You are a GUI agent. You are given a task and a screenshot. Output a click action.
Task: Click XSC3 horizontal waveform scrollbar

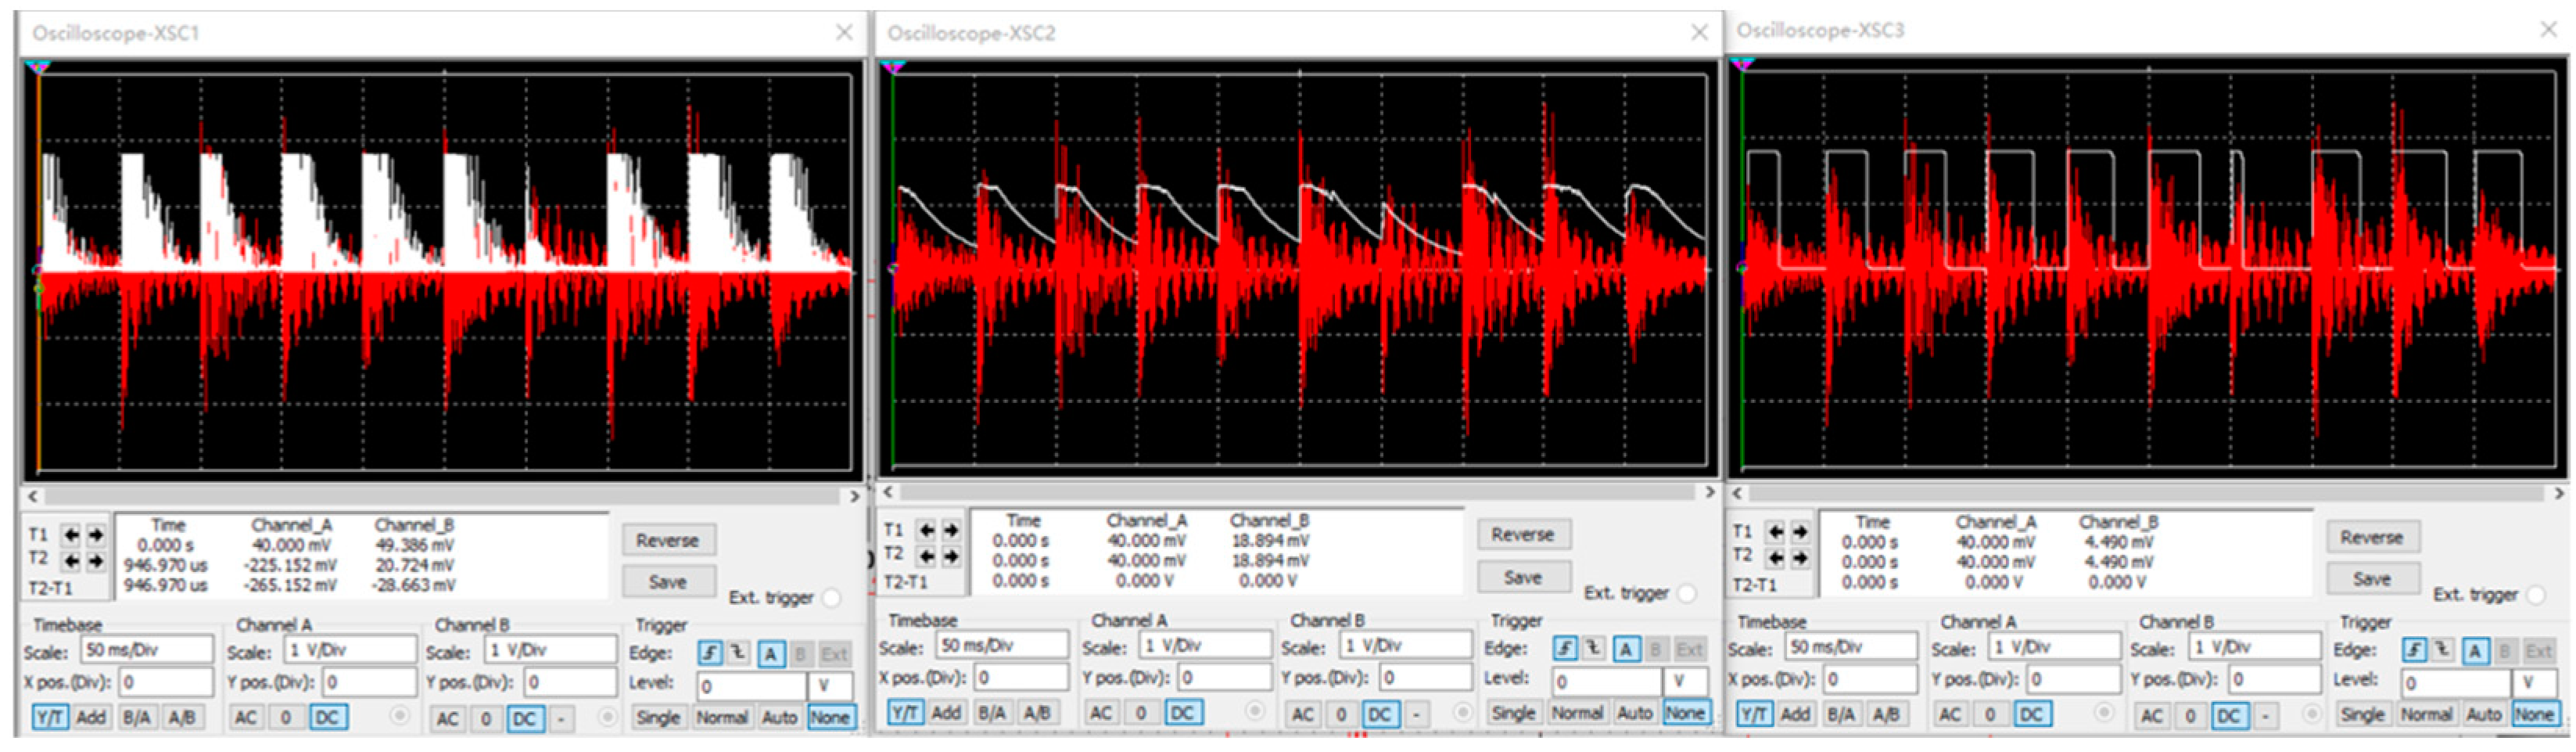[2146, 493]
